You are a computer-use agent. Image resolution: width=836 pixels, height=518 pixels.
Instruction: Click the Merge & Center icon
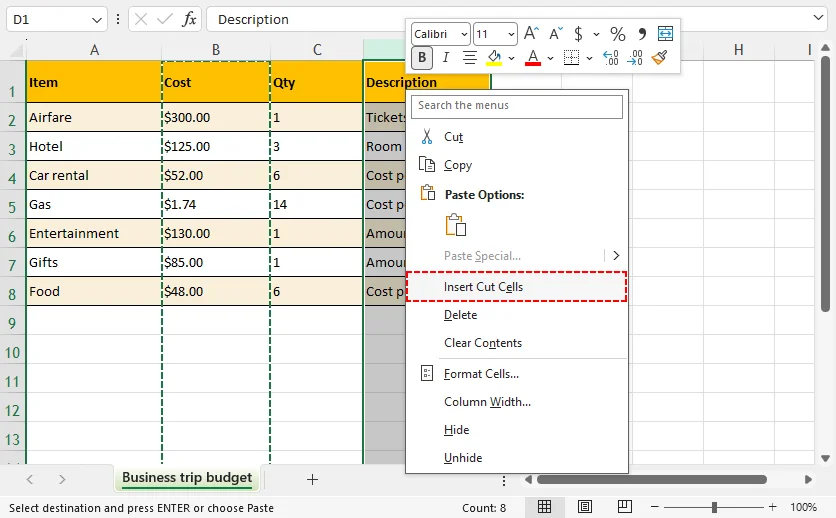point(665,34)
